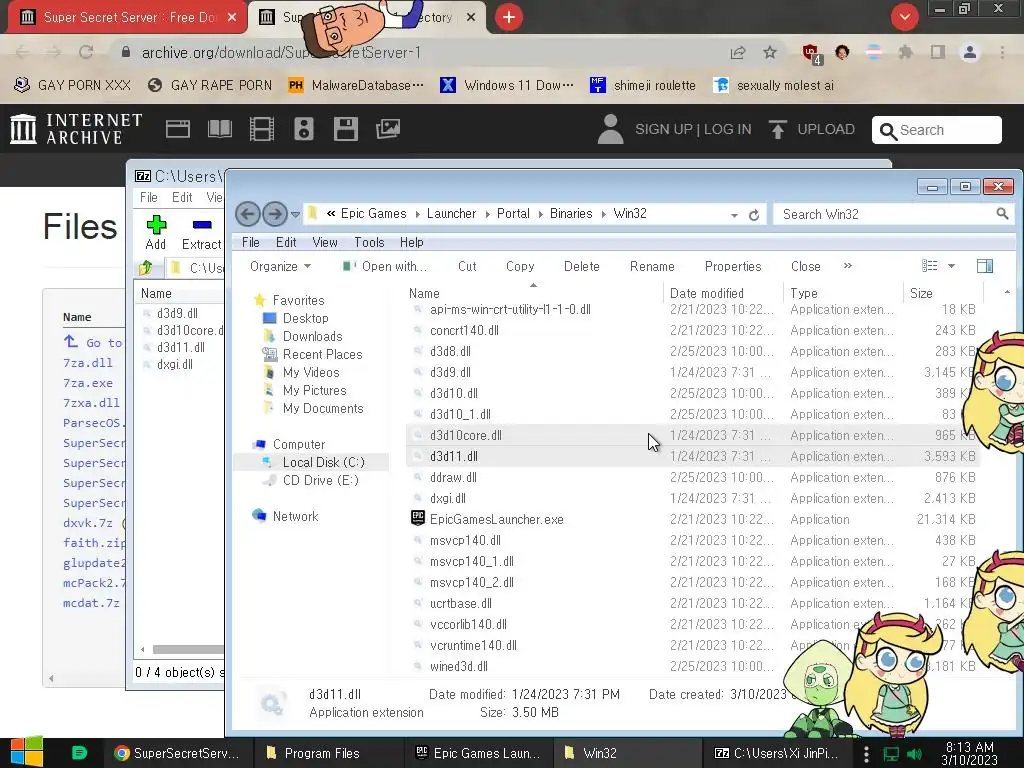Show more toolbar commands chevron
Screen dimensions: 1024x768
848,266
